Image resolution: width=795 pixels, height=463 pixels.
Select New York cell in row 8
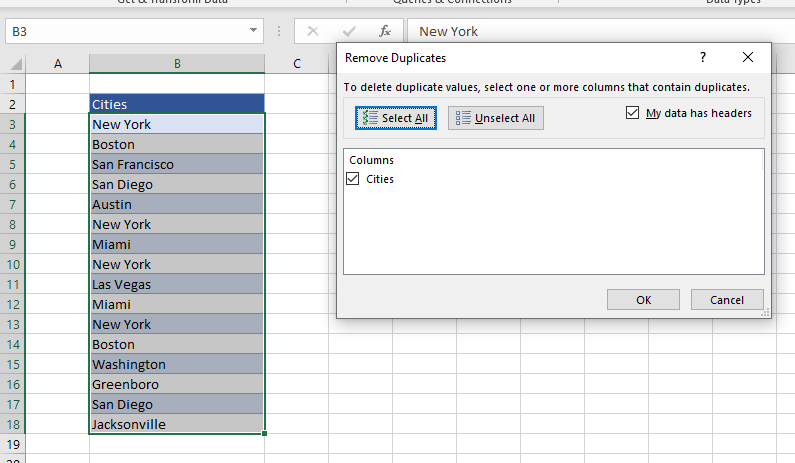pyautogui.click(x=177, y=224)
